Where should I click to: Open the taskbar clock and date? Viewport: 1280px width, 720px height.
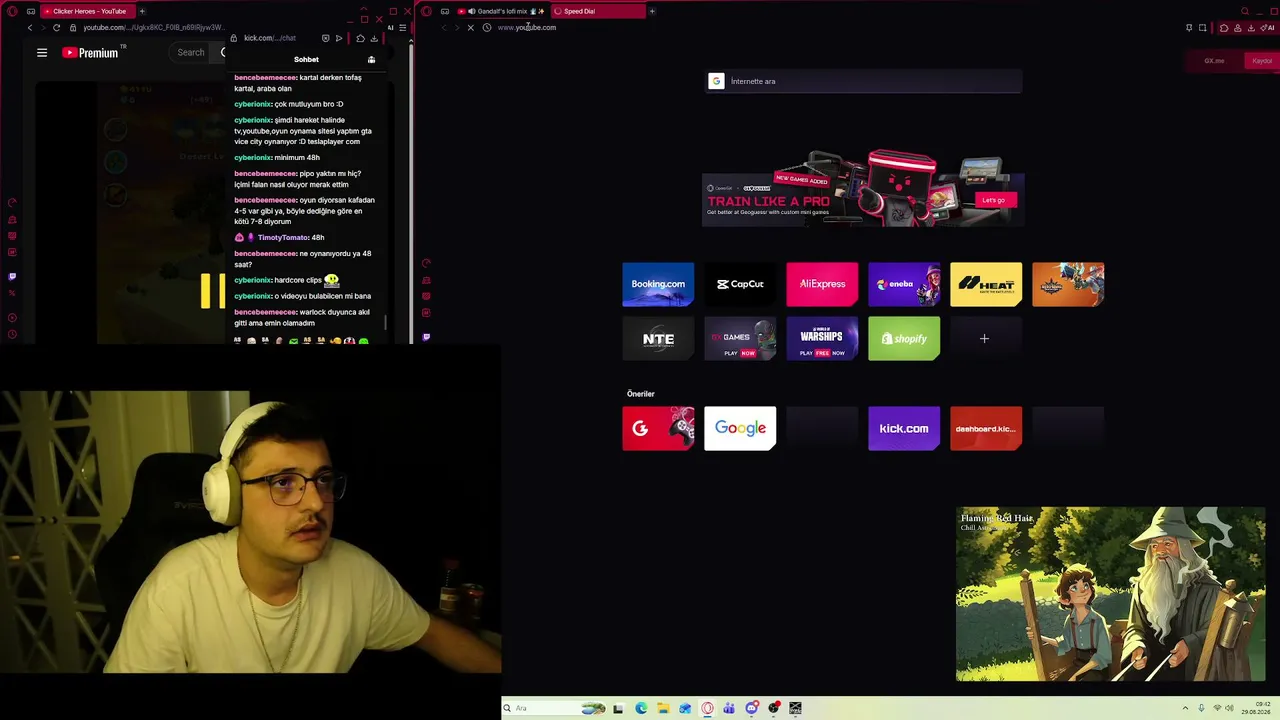(x=1255, y=708)
